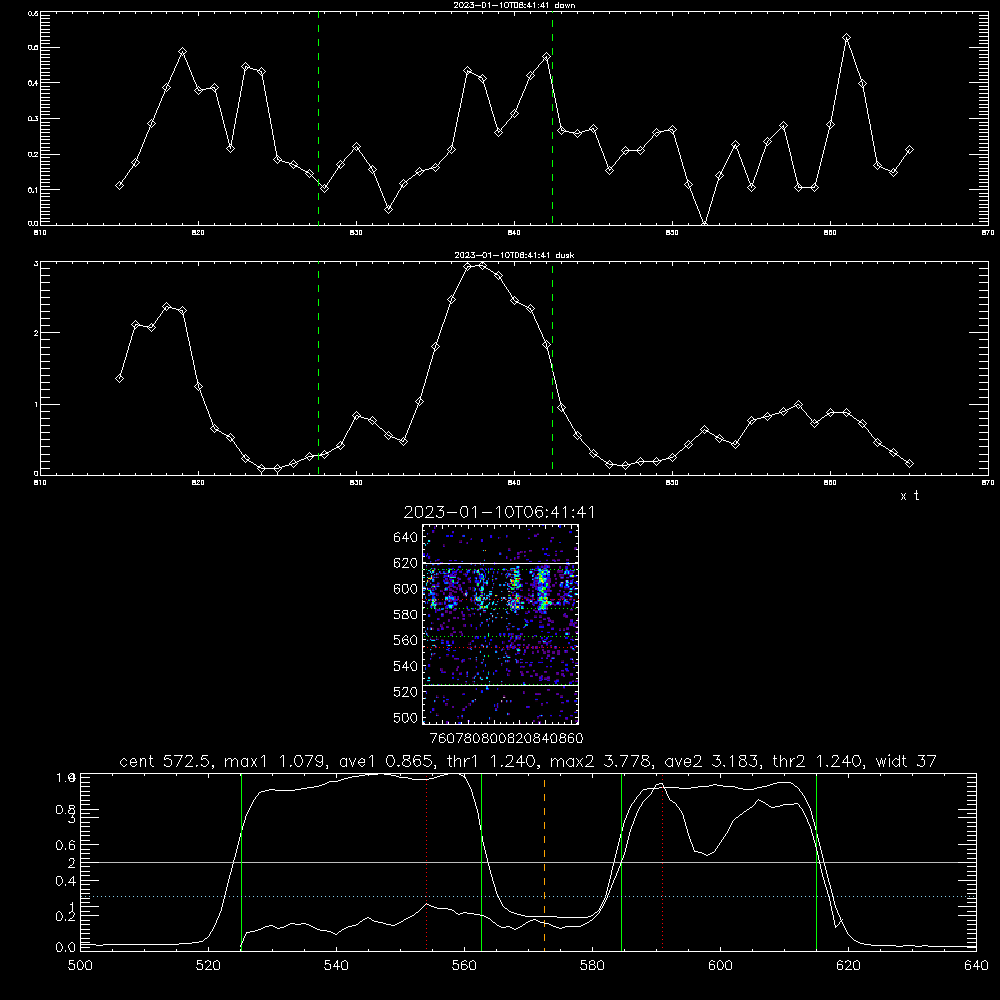The image size is (1000, 1000).
Task: Click y-axis label 0.2 on bottom plot
Action: pos(66,916)
